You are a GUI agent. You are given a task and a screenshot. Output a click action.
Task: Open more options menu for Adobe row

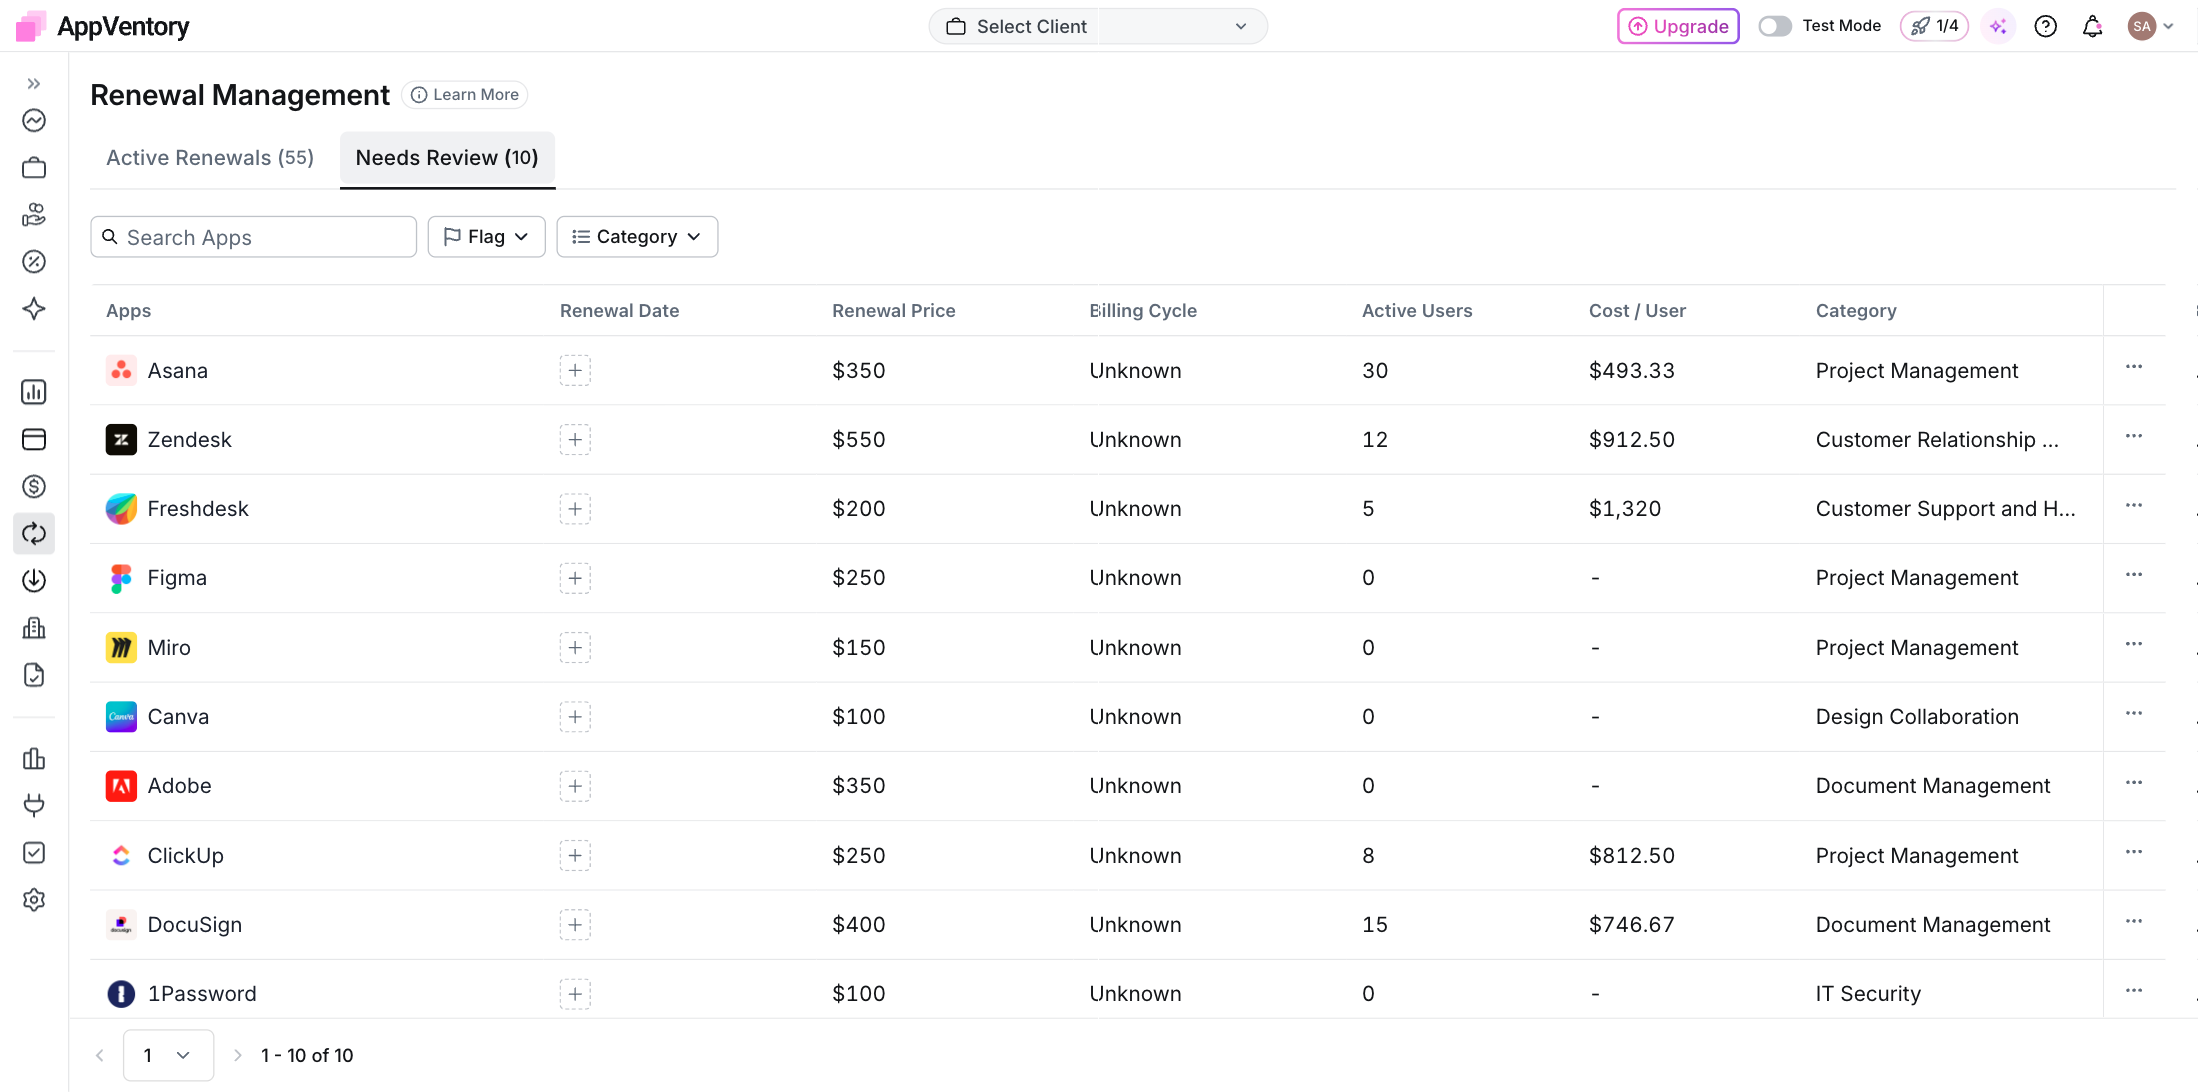(x=2134, y=782)
